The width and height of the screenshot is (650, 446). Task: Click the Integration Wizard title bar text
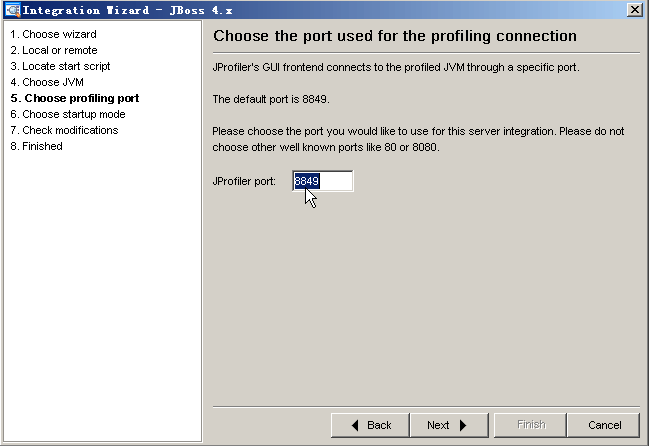[x=127, y=10]
